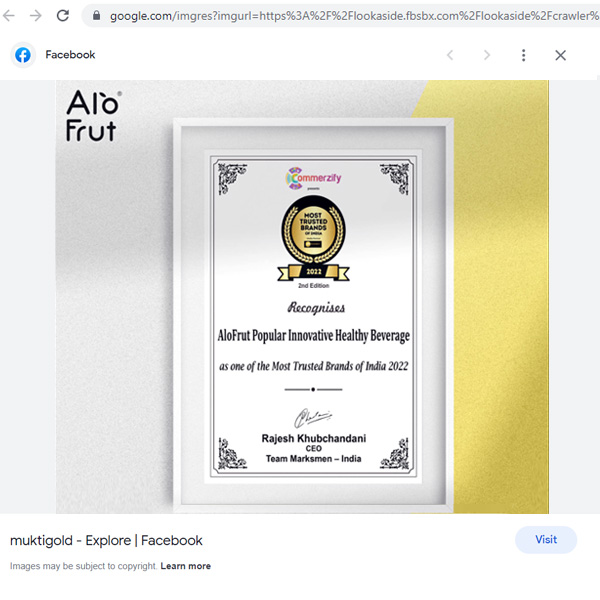Open the Learn more copyright link
Viewport: 600px width, 600px height.
186,566
